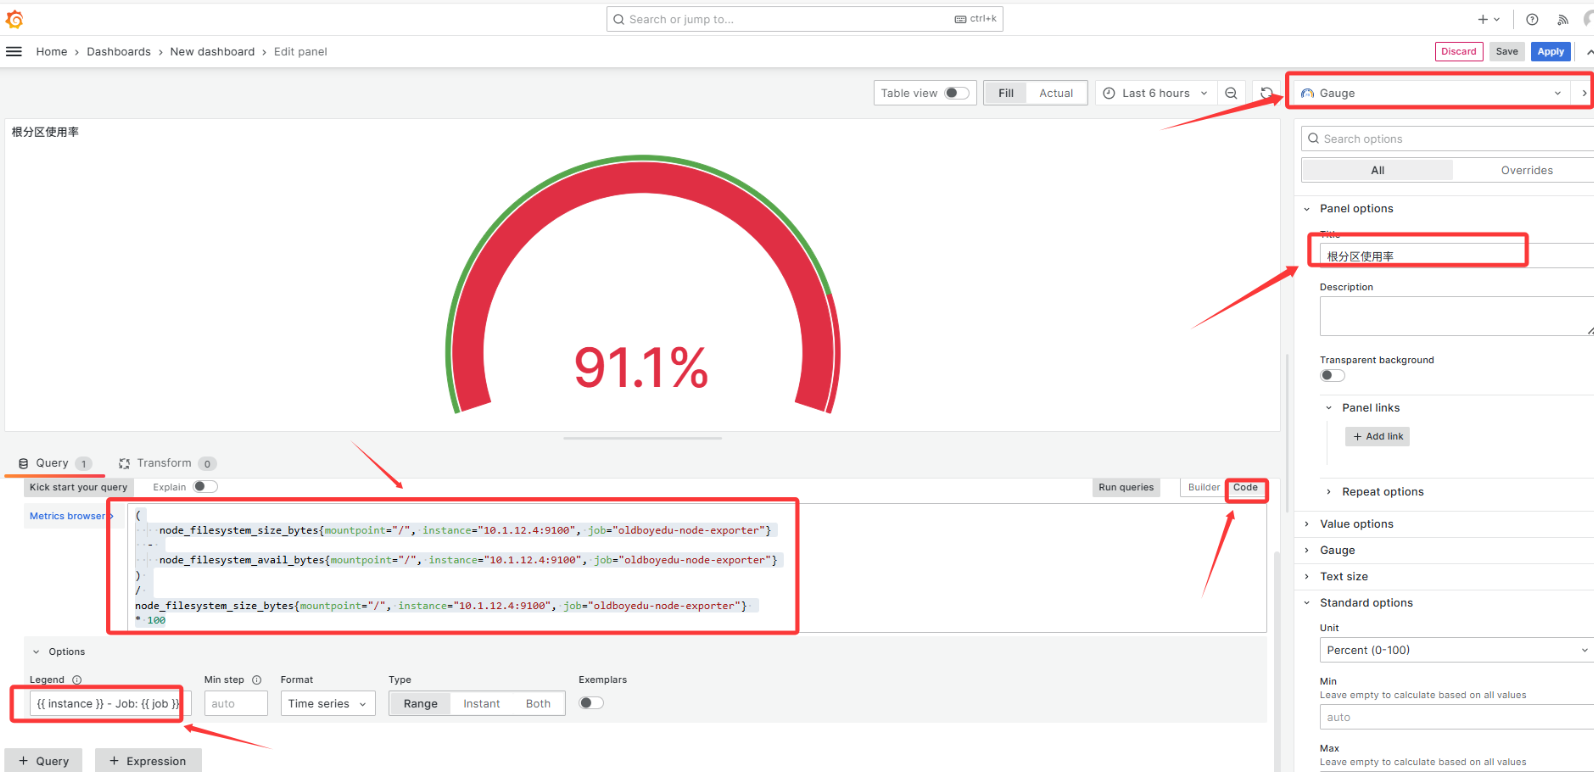Click the zoom out time range icon
The height and width of the screenshot is (772, 1594).
point(1231,93)
